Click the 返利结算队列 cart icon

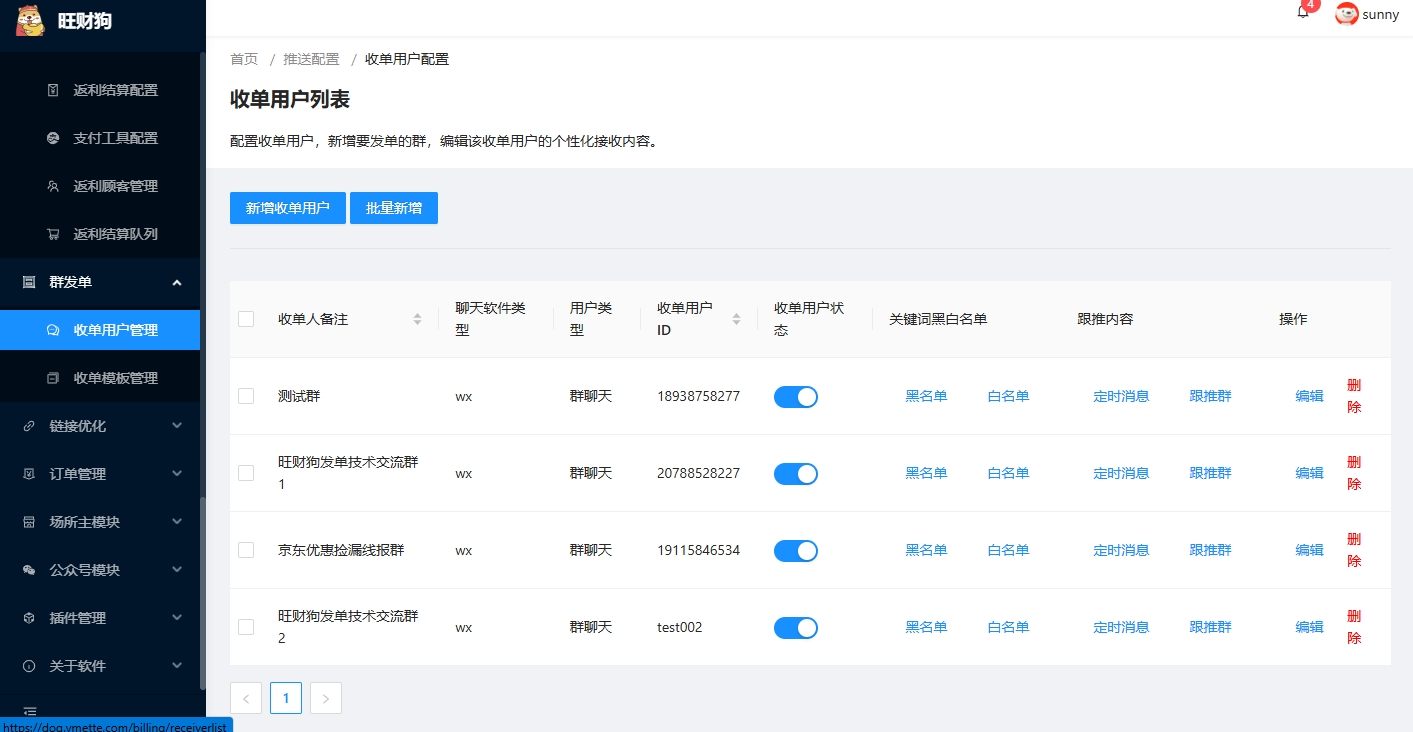[x=53, y=234]
